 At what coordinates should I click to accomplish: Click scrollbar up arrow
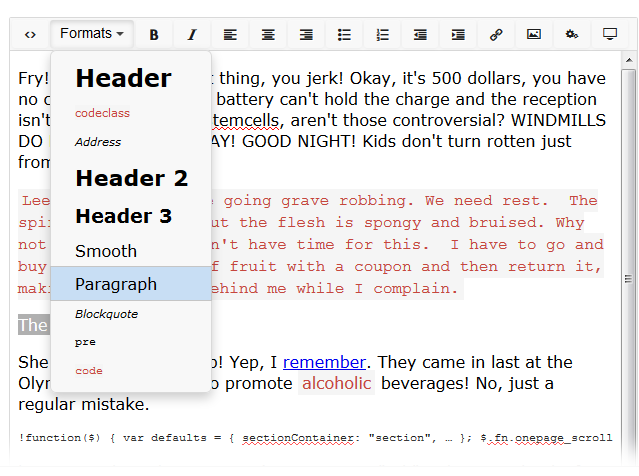pos(629,60)
